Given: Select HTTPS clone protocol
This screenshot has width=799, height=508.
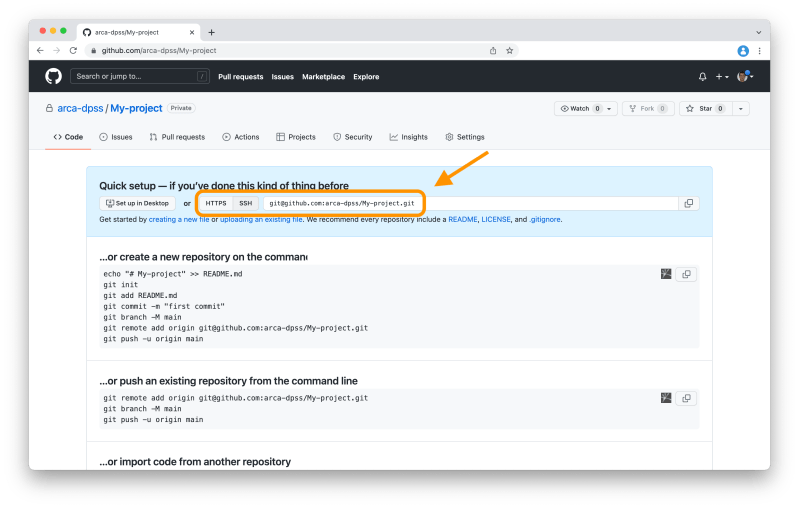Looking at the screenshot, I should pyautogui.click(x=216, y=203).
